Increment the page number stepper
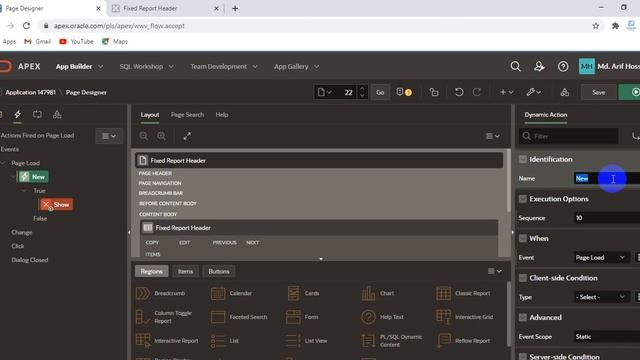This screenshot has height=360, width=640. tap(362, 89)
